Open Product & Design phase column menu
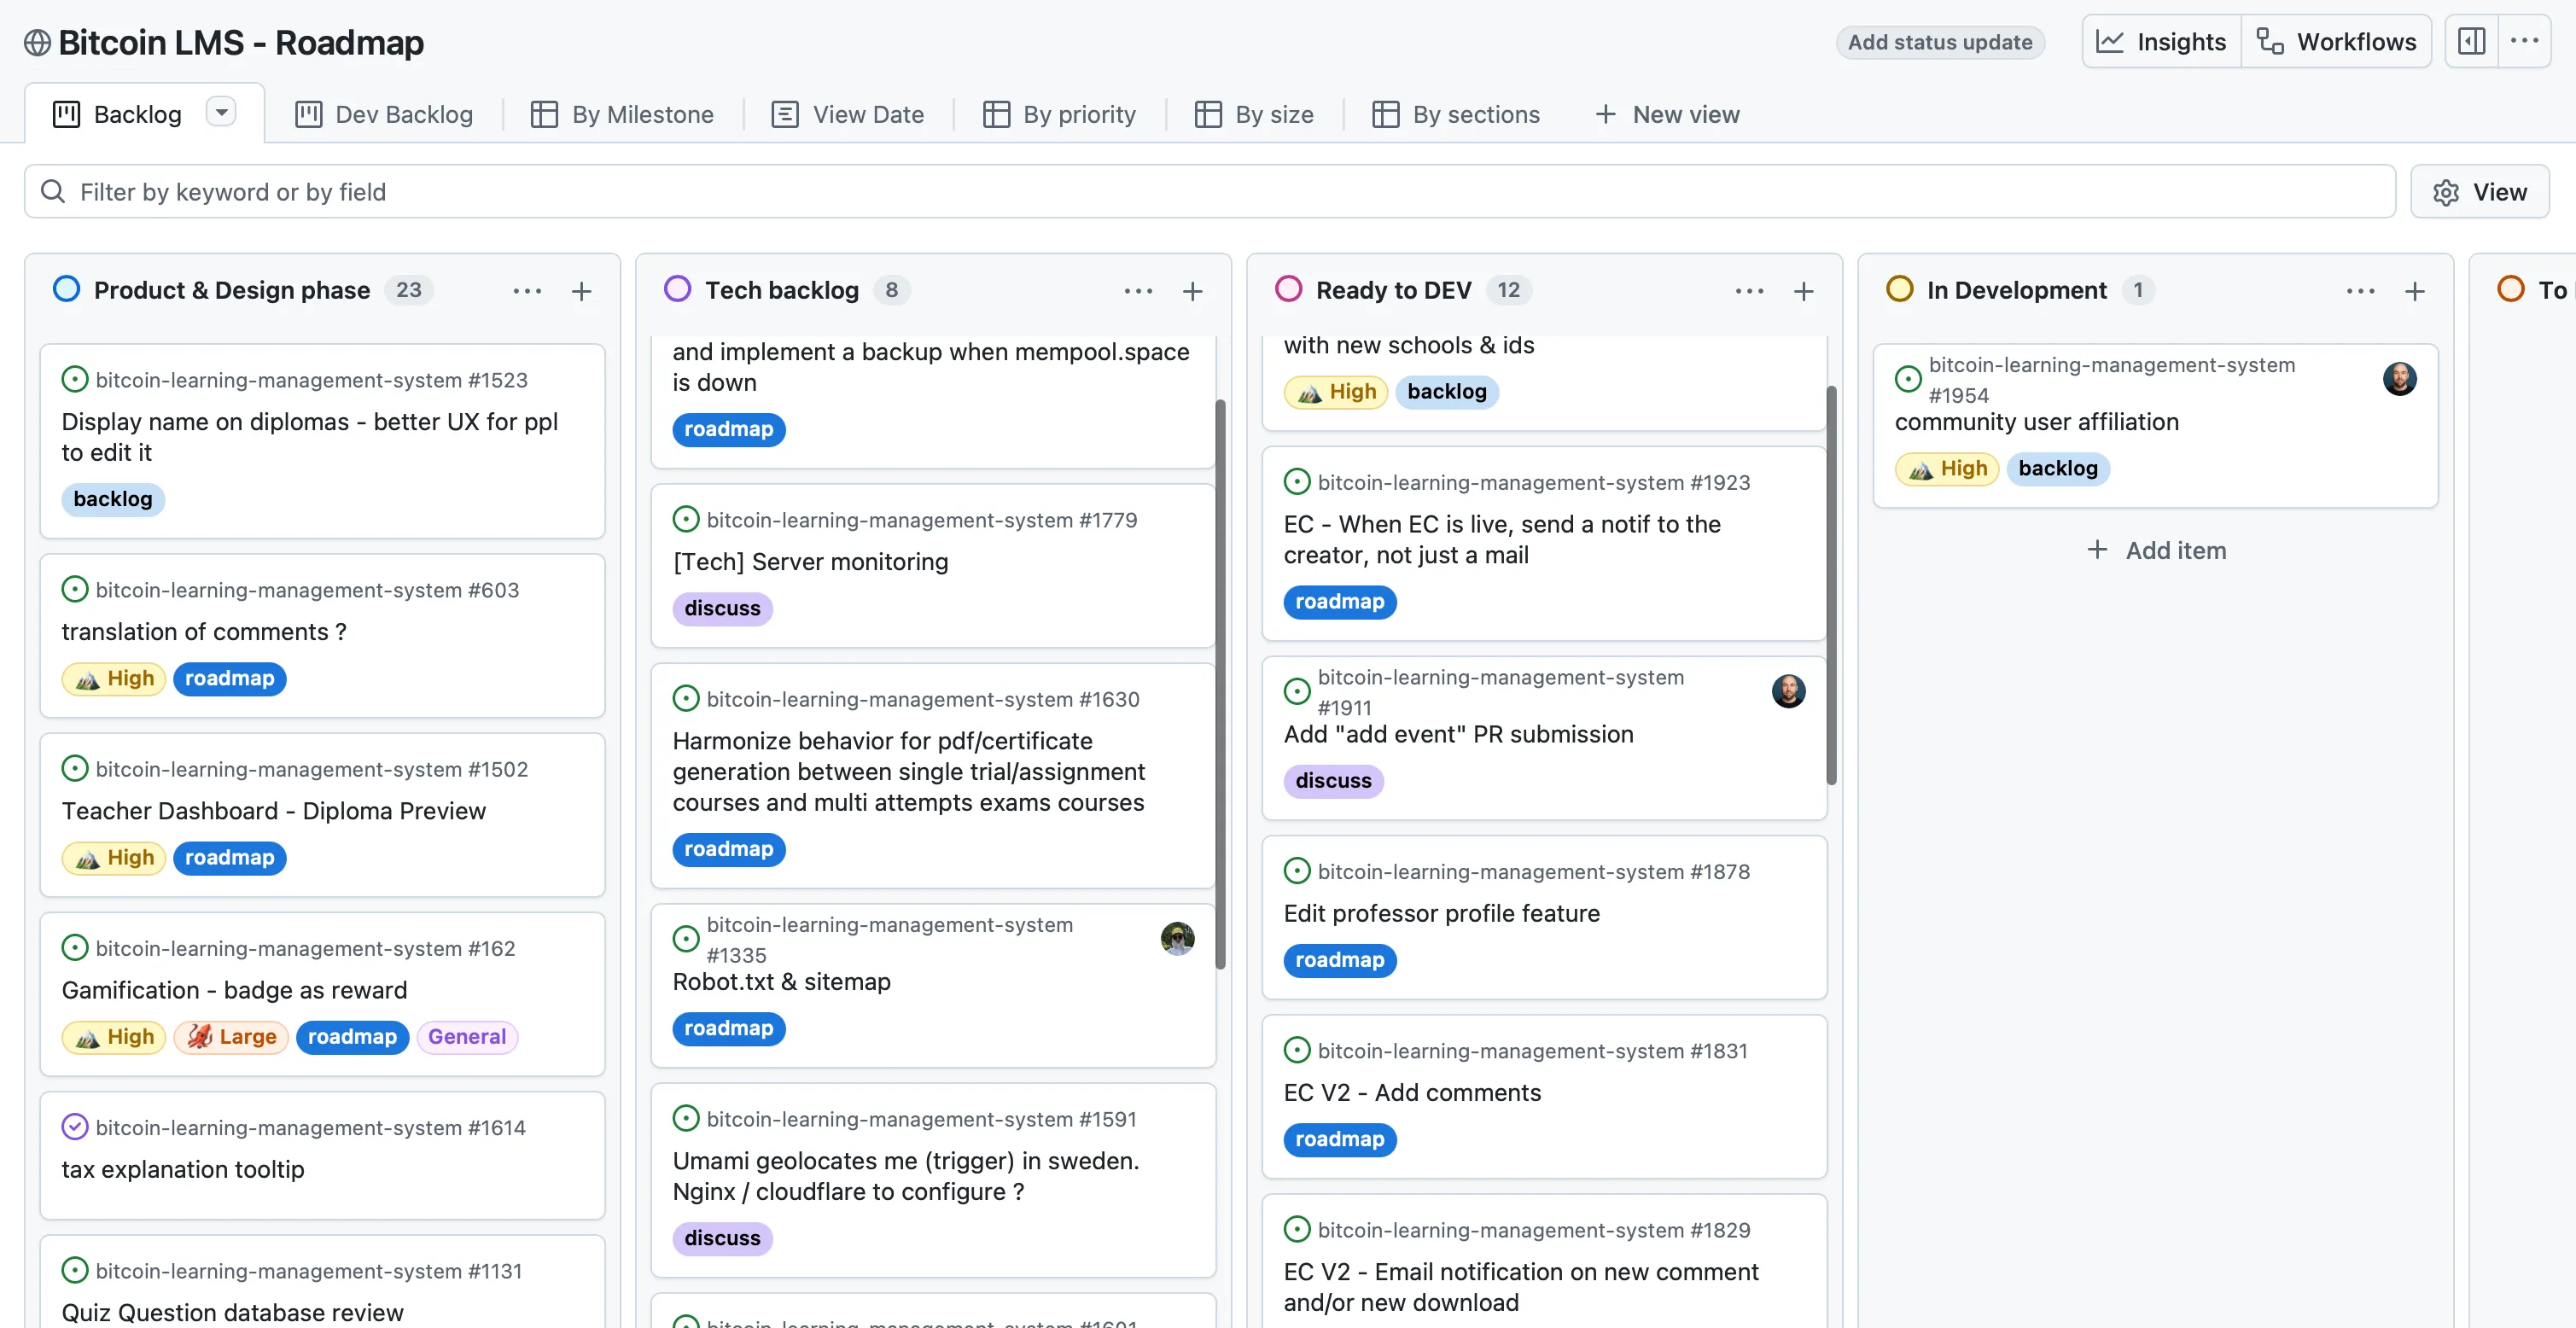 [x=527, y=291]
